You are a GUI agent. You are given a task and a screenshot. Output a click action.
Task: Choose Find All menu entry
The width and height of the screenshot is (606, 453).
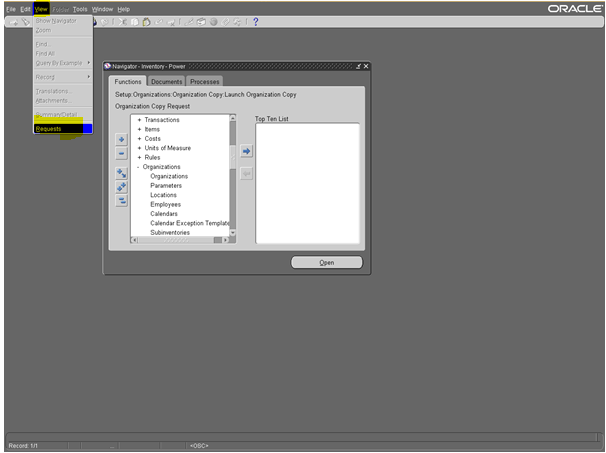pyautogui.click(x=63, y=53)
